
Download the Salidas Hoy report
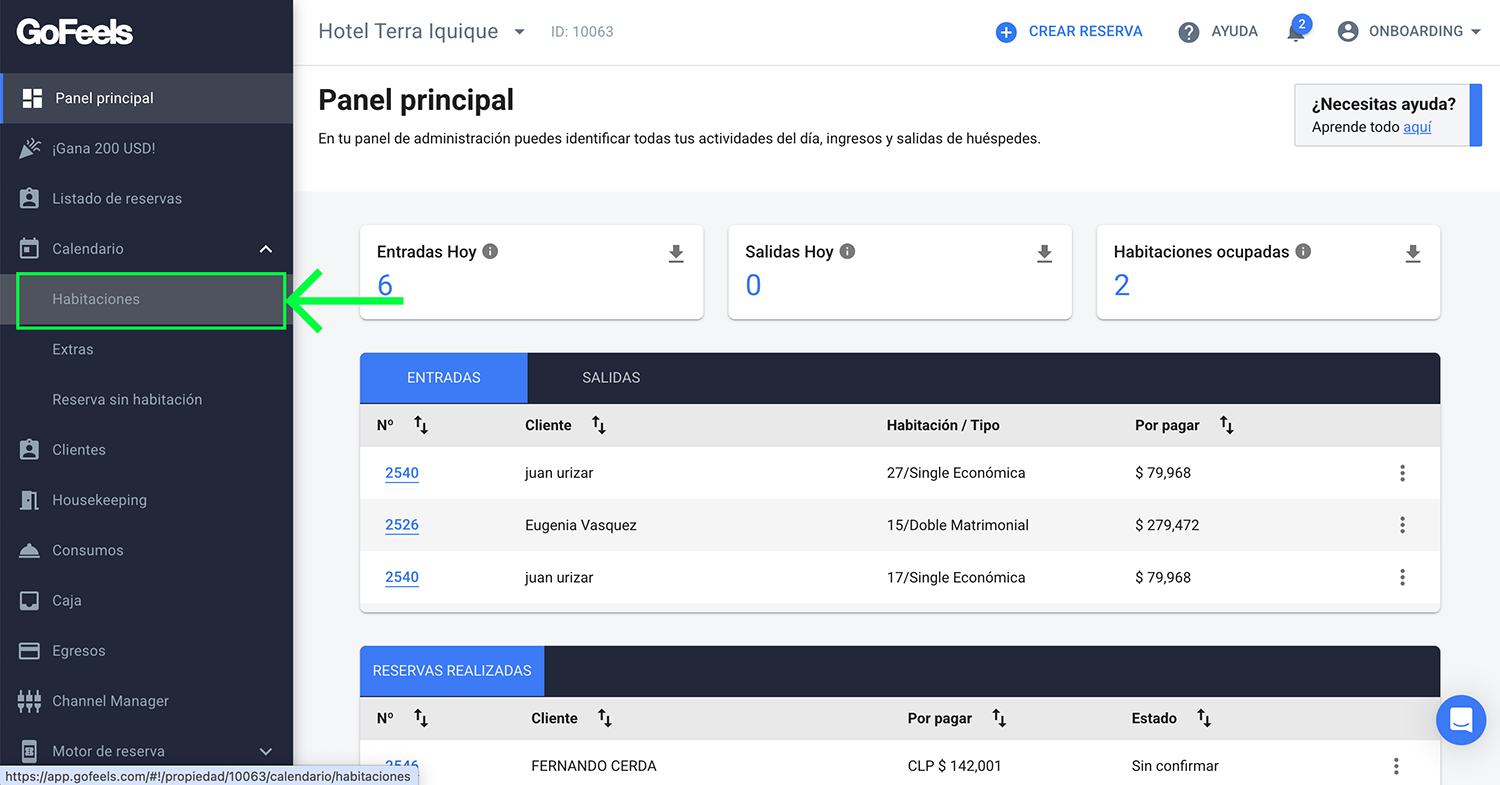pos(1044,254)
